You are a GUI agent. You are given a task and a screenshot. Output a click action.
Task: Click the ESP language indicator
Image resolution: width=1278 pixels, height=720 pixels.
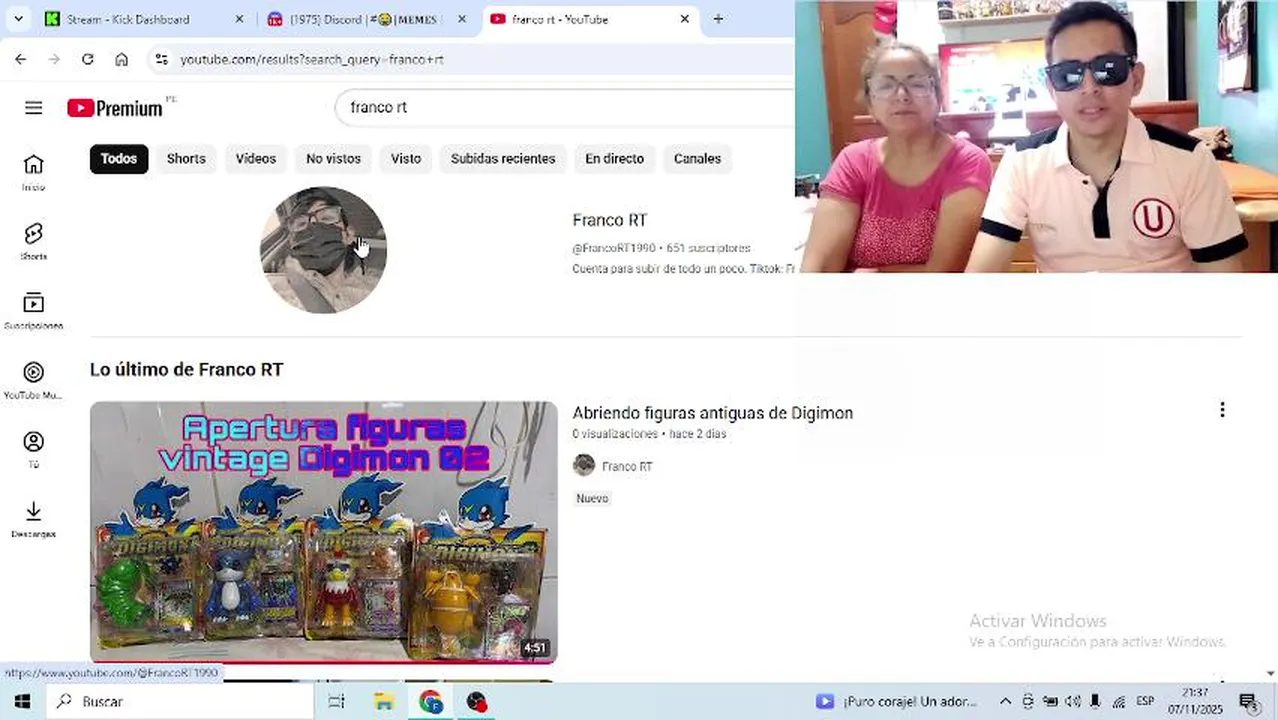tap(1145, 701)
